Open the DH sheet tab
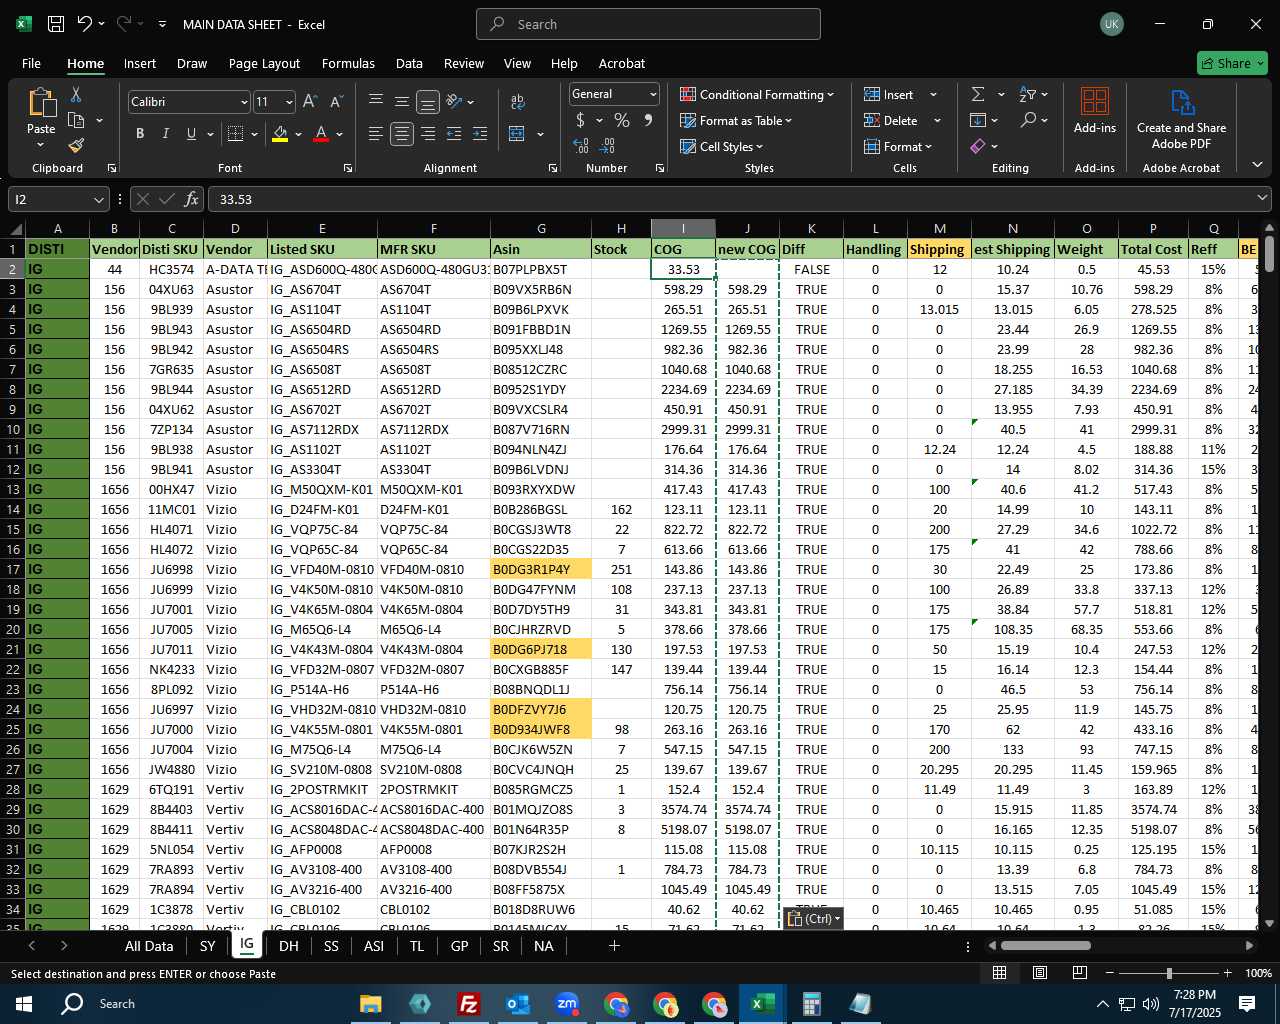 [289, 946]
